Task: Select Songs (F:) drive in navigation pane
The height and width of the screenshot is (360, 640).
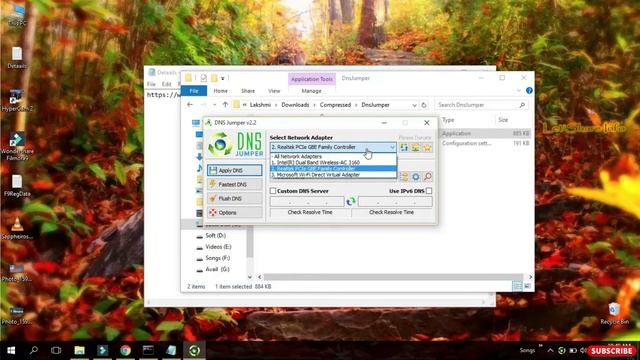Action: click(218, 258)
